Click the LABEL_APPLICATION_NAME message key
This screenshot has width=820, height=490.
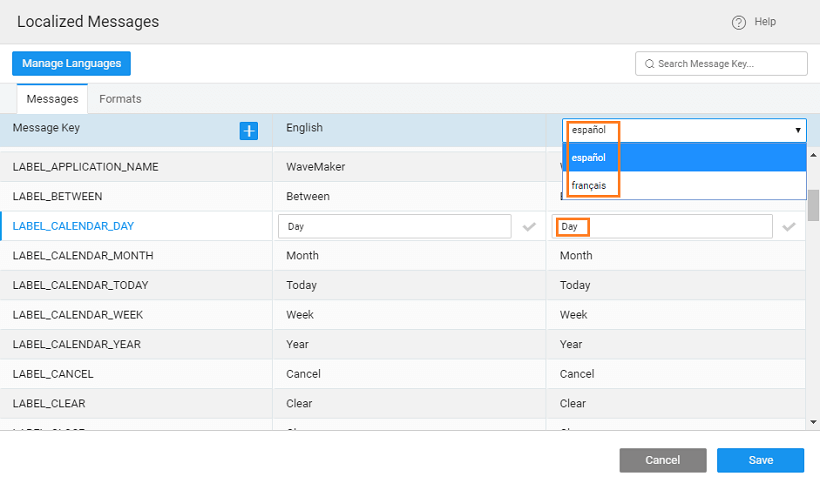coord(85,166)
